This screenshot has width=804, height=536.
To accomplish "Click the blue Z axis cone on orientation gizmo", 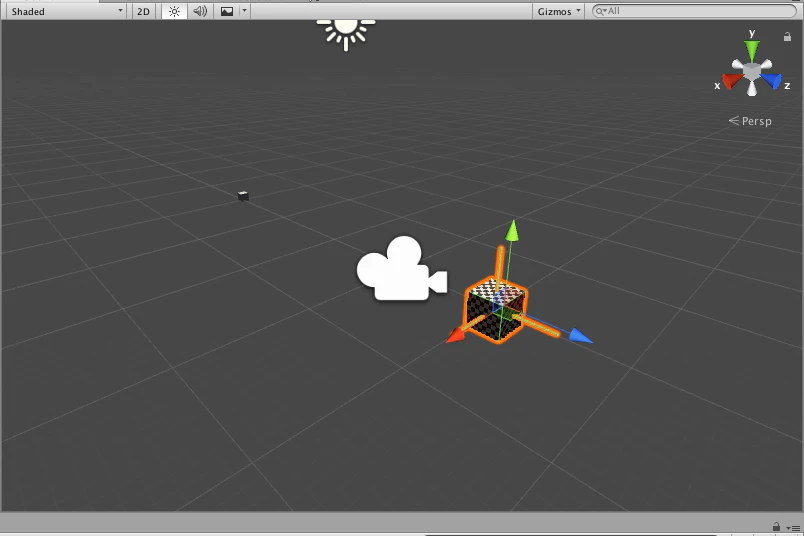I will [x=772, y=81].
